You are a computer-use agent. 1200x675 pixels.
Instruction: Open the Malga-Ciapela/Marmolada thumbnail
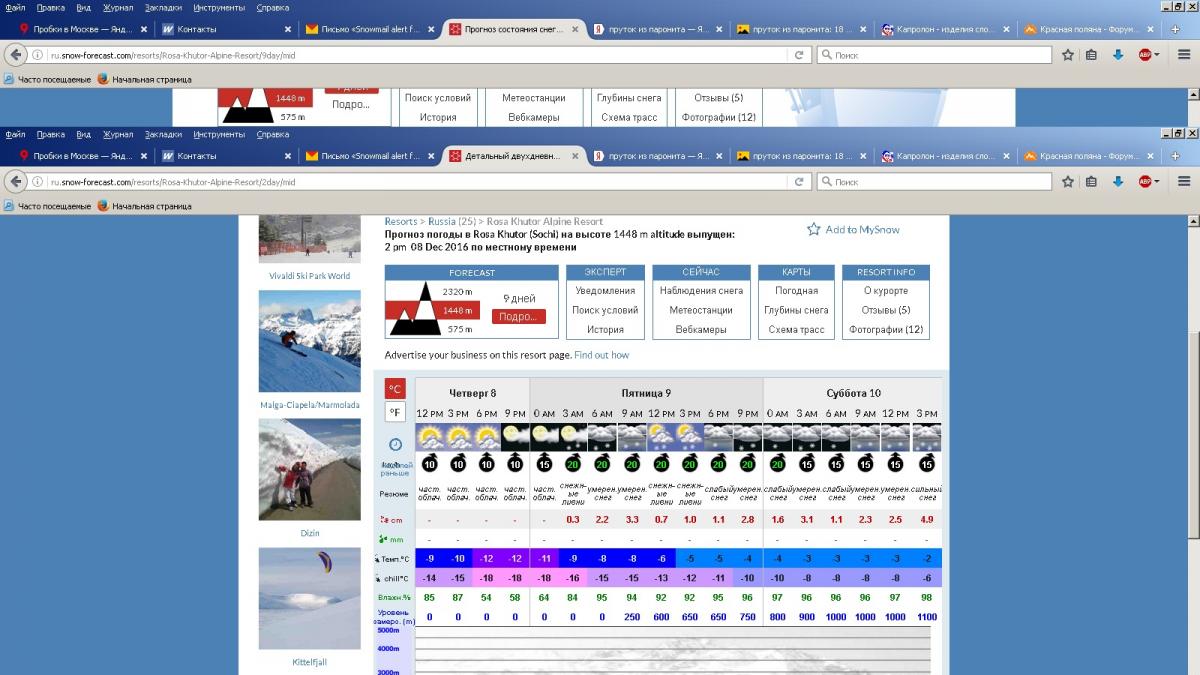click(310, 341)
